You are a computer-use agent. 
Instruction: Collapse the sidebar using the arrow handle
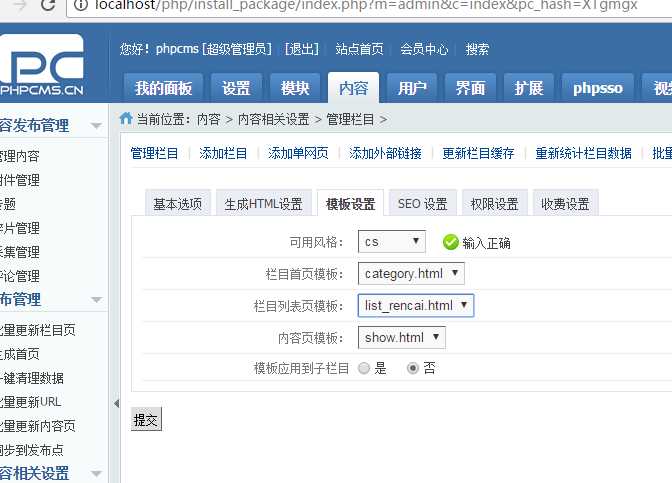pyautogui.click(x=116, y=403)
